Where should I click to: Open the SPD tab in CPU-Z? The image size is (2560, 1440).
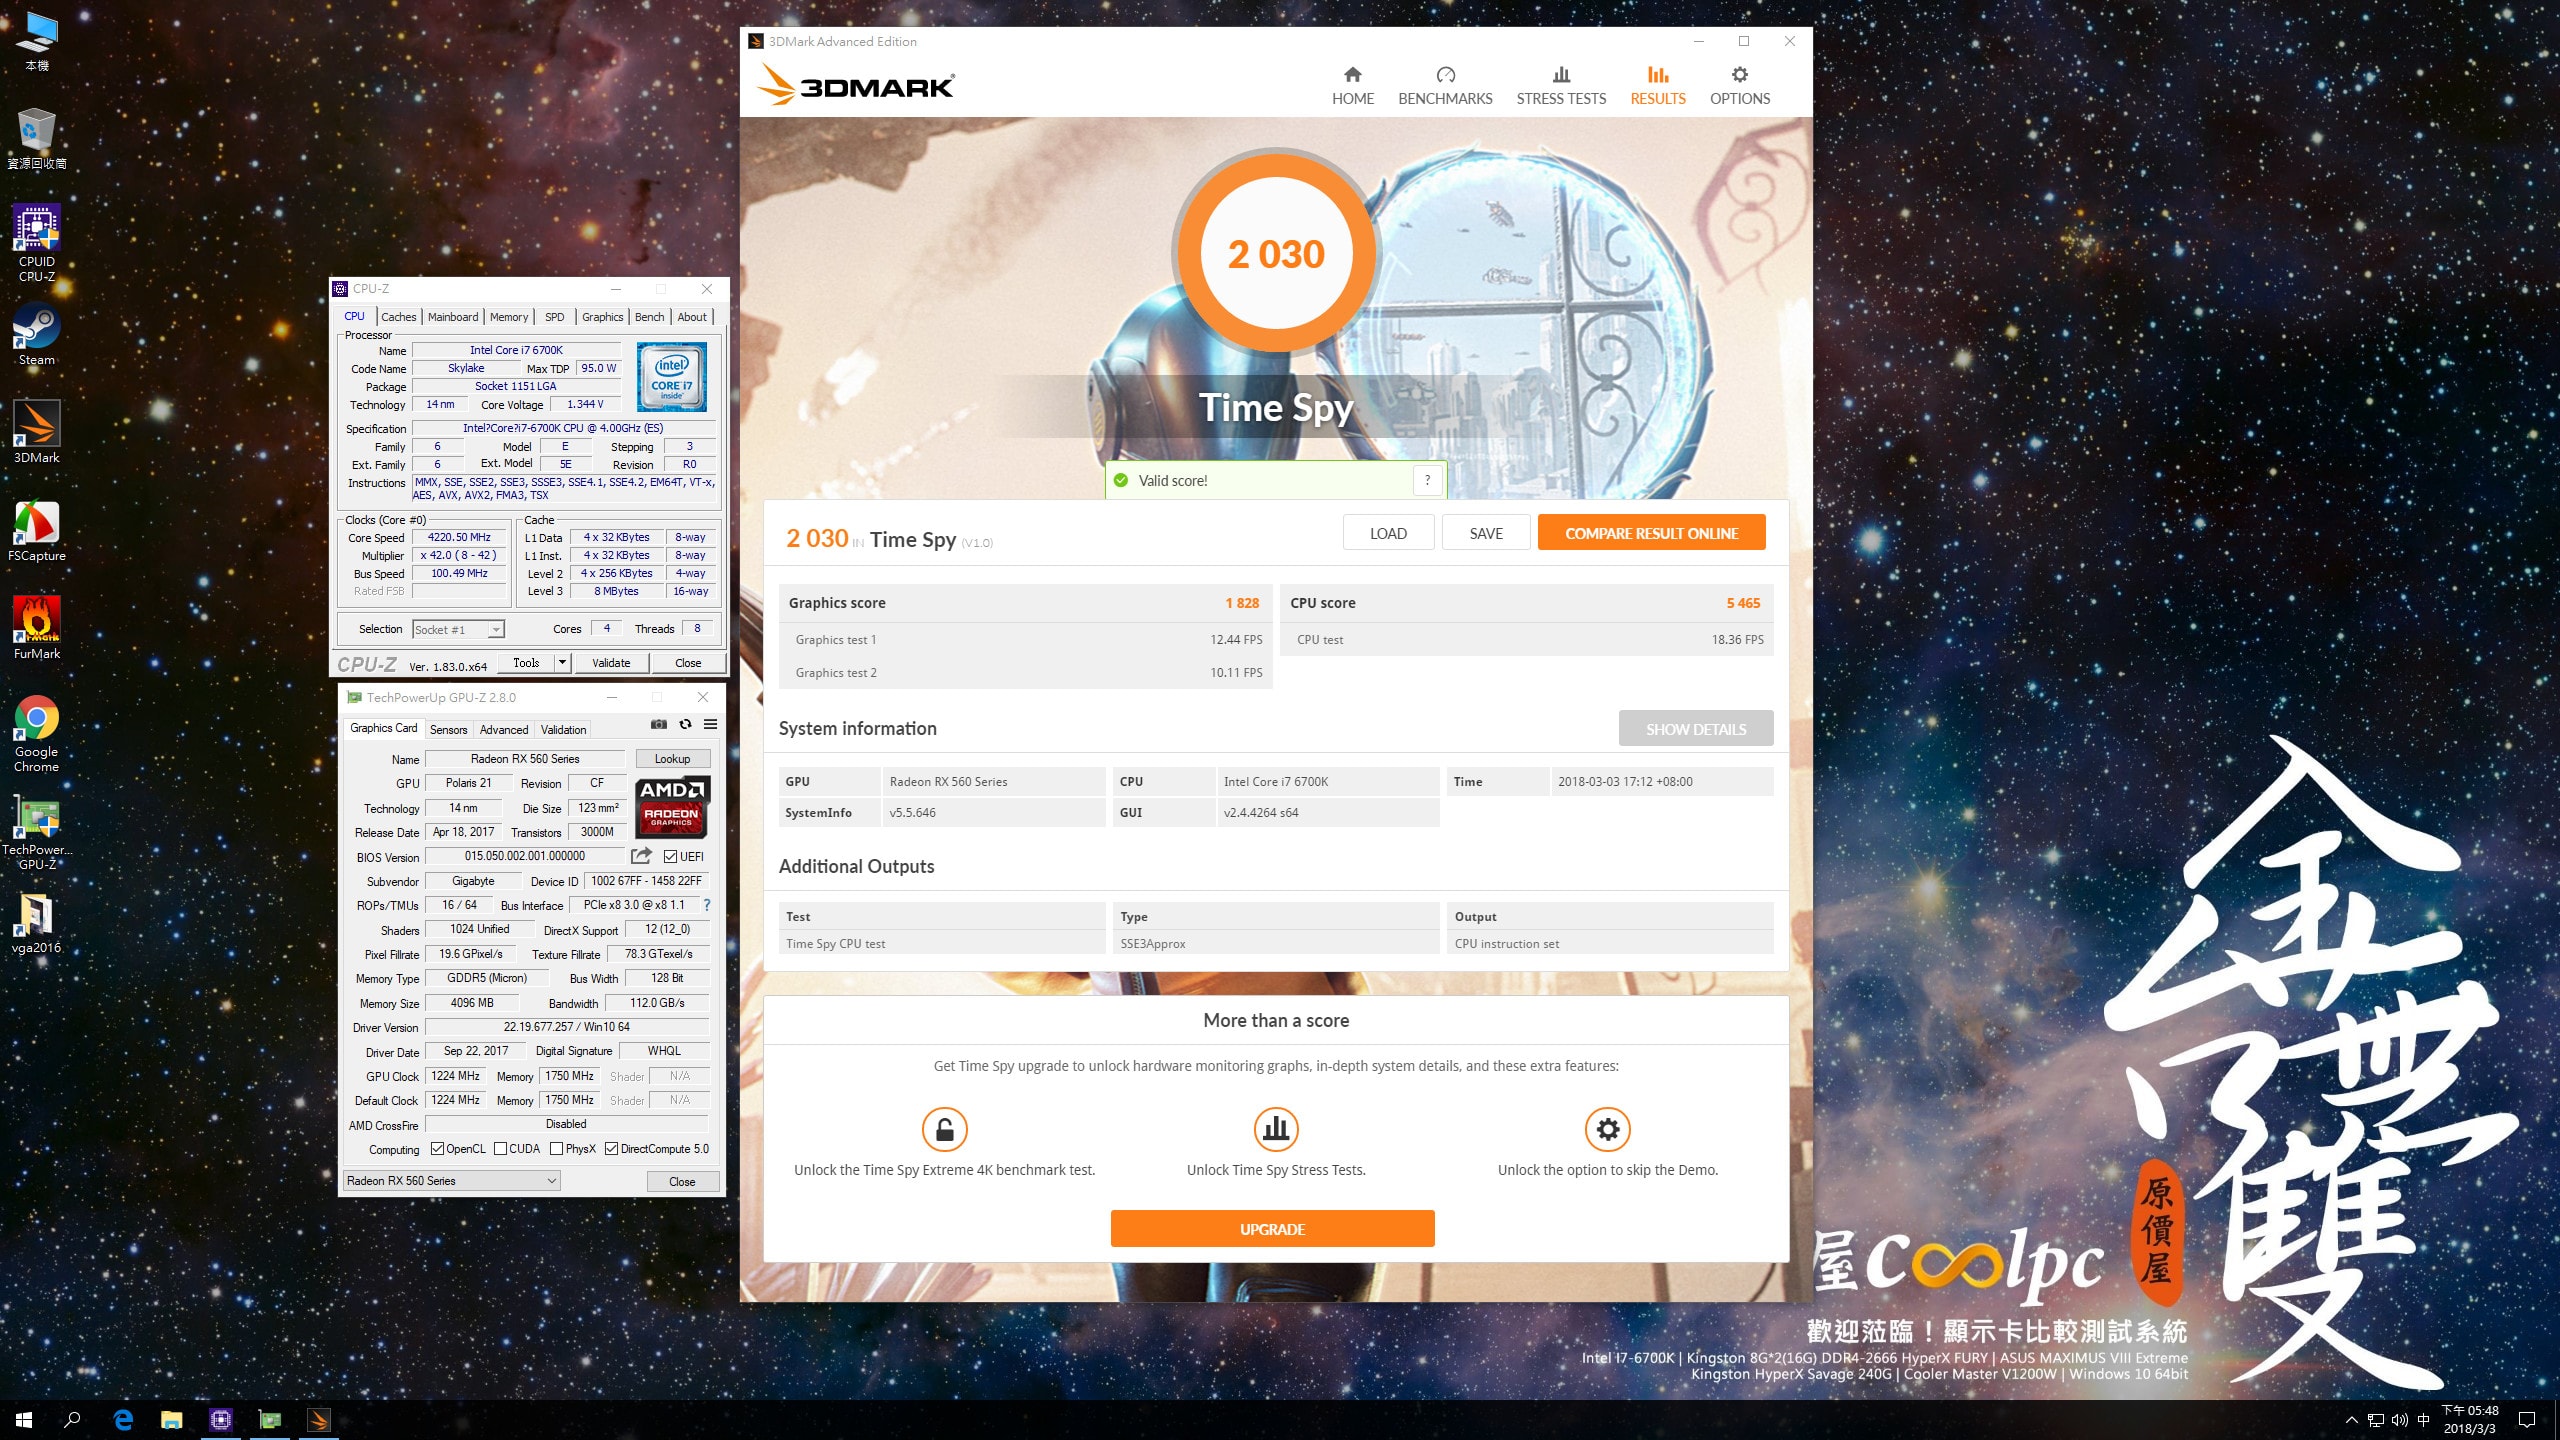(x=555, y=317)
